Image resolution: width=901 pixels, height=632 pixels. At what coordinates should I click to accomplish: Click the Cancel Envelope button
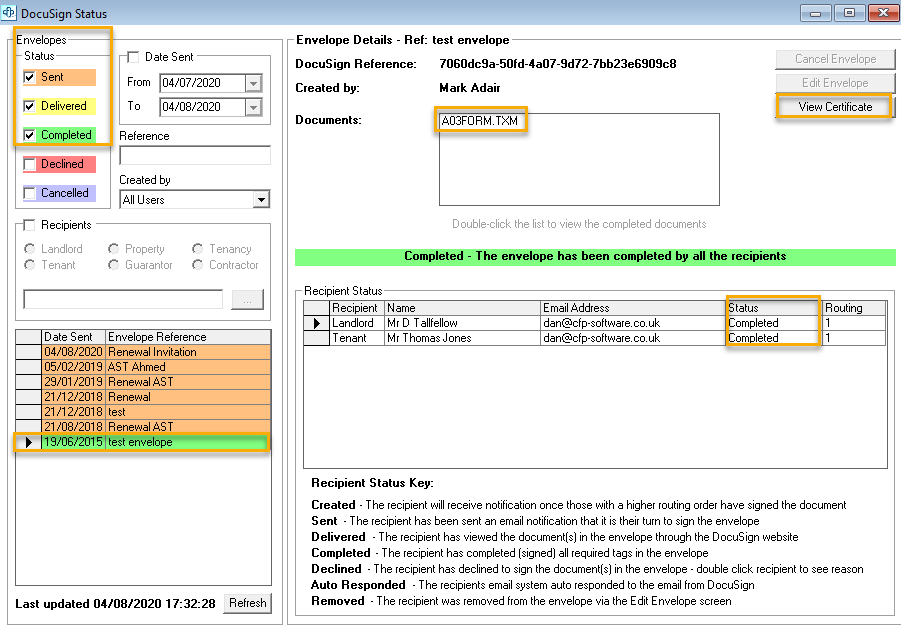[835, 59]
